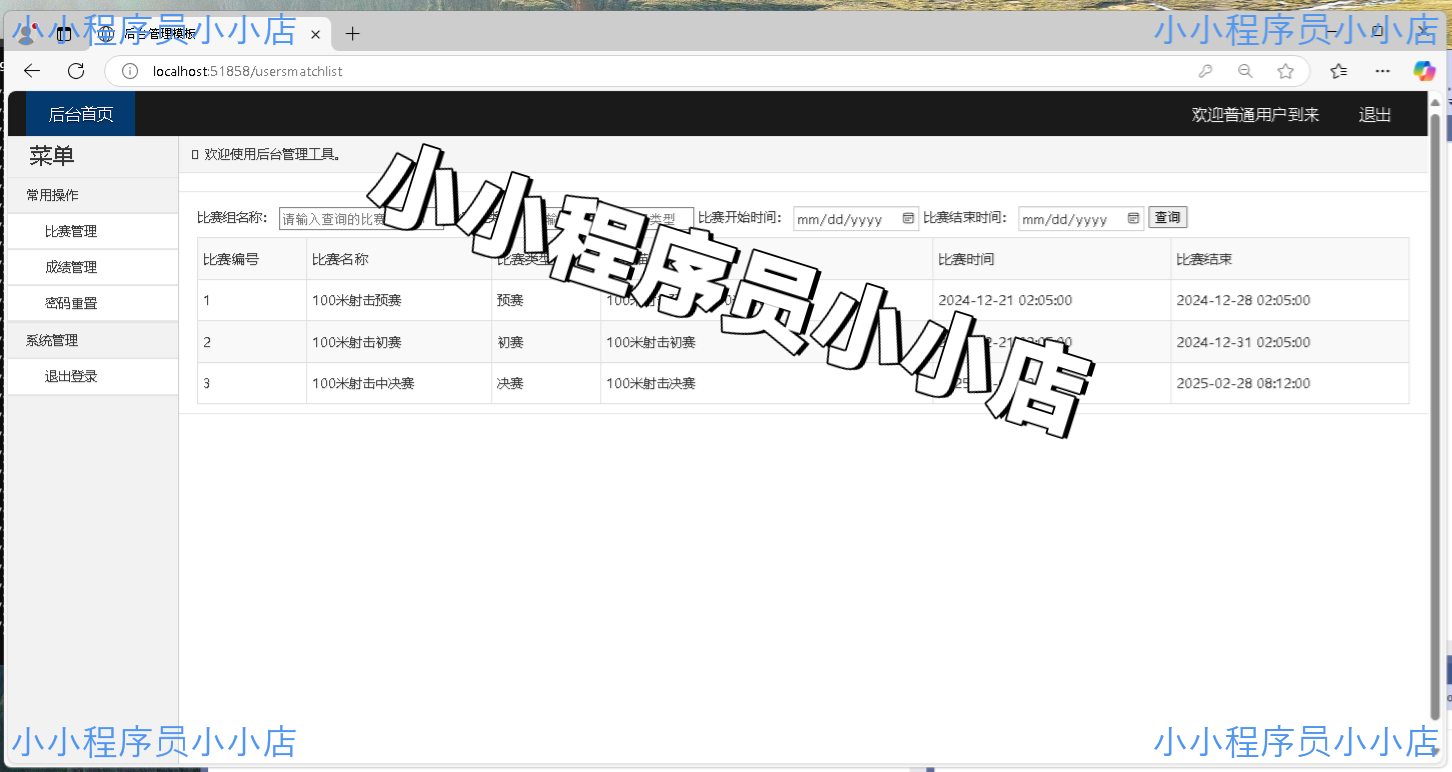This screenshot has width=1452, height=772.
Task: Go back with the browser back arrow
Action: click(32, 71)
